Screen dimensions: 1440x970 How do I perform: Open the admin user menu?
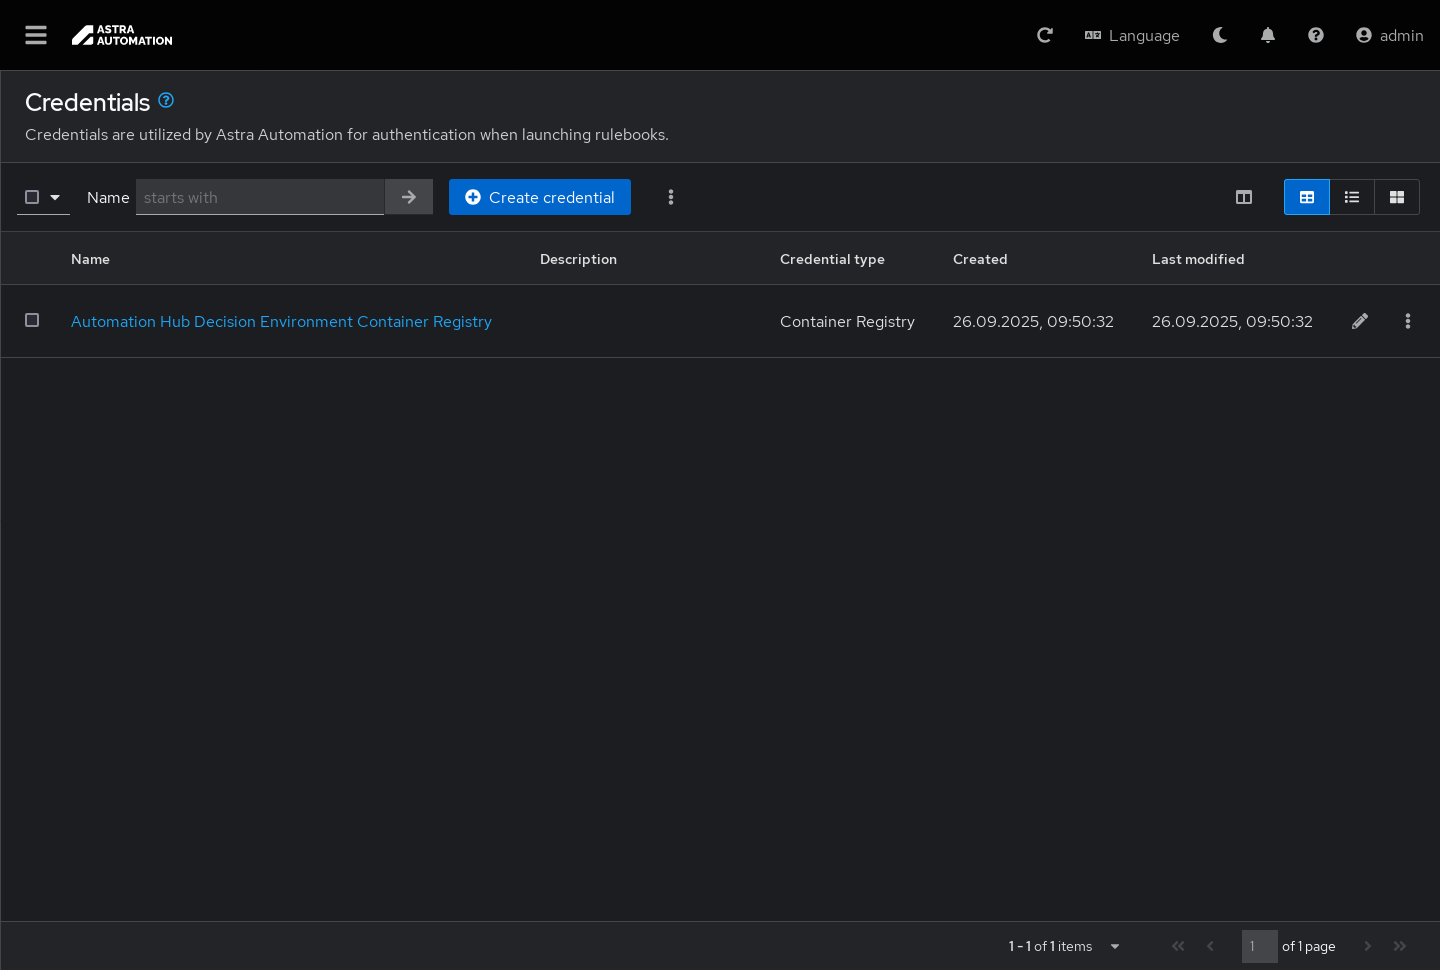coord(1390,35)
